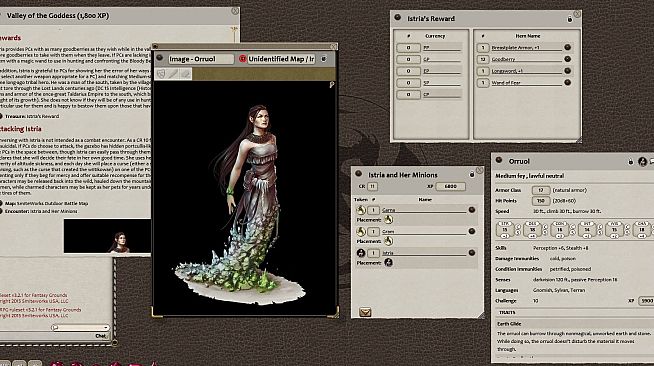Select the shield mask tool on image toolbar
This screenshot has width=654, height=366.
tap(161, 74)
